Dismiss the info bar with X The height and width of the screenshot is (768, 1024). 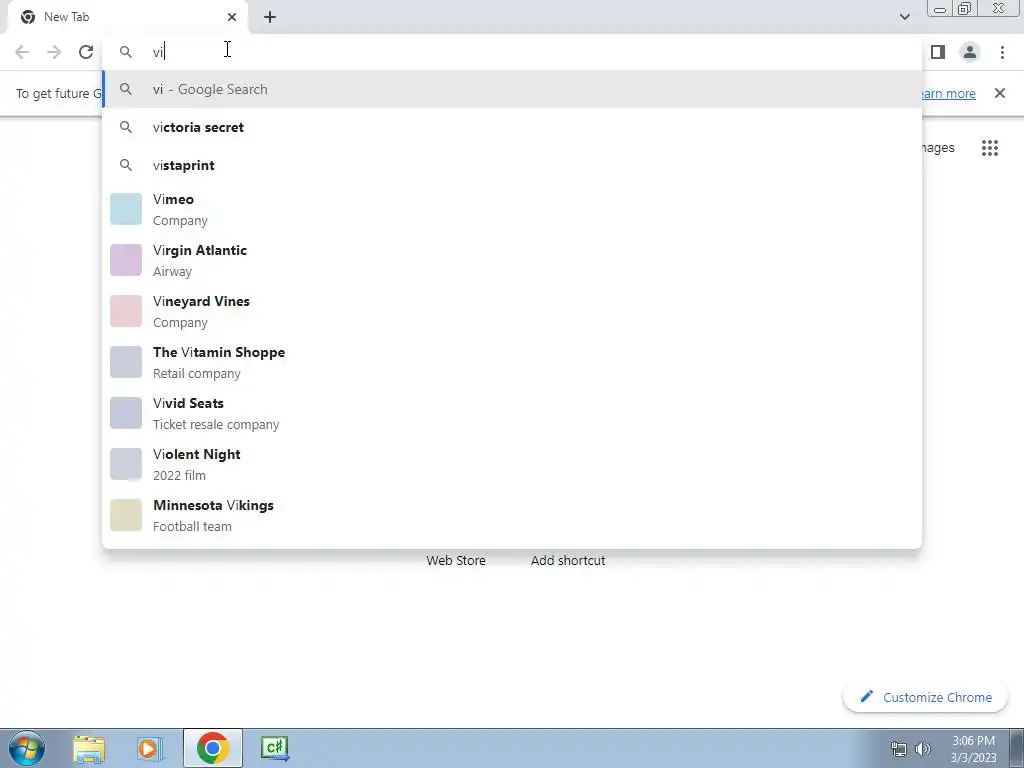point(1000,93)
